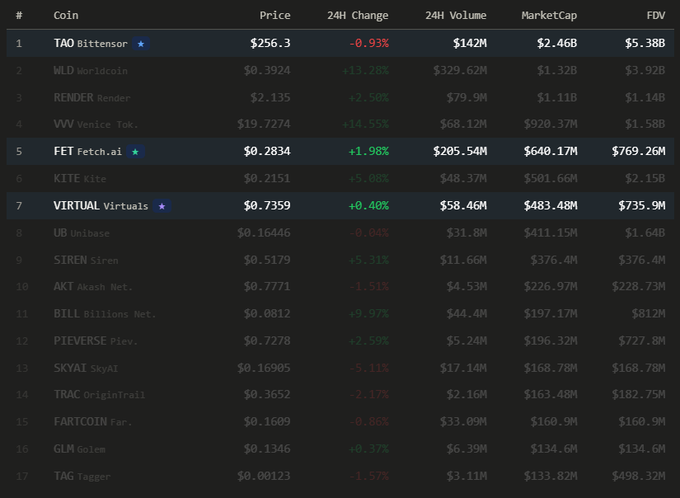Screen dimensions: 680x498
Task: Open the AKT Akash Net. coin row
Action: coord(340,287)
